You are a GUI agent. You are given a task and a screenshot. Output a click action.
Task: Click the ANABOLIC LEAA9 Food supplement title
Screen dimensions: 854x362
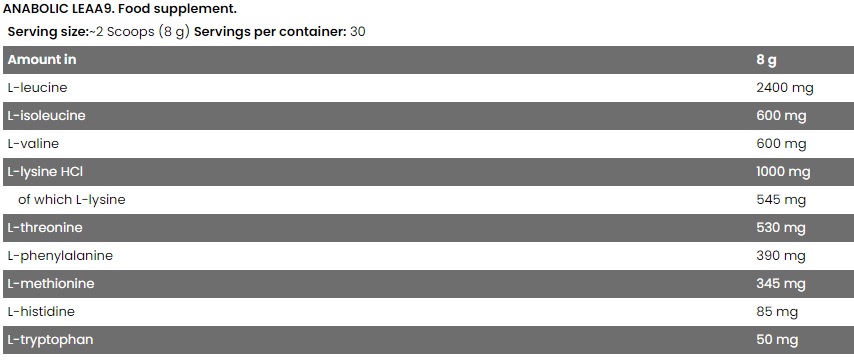click(x=120, y=9)
